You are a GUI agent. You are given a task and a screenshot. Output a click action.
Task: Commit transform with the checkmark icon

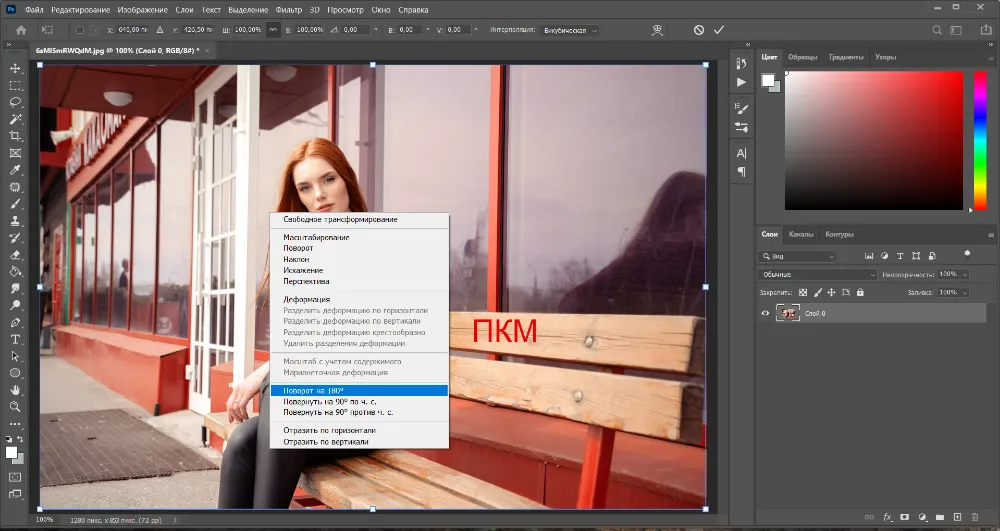click(718, 30)
